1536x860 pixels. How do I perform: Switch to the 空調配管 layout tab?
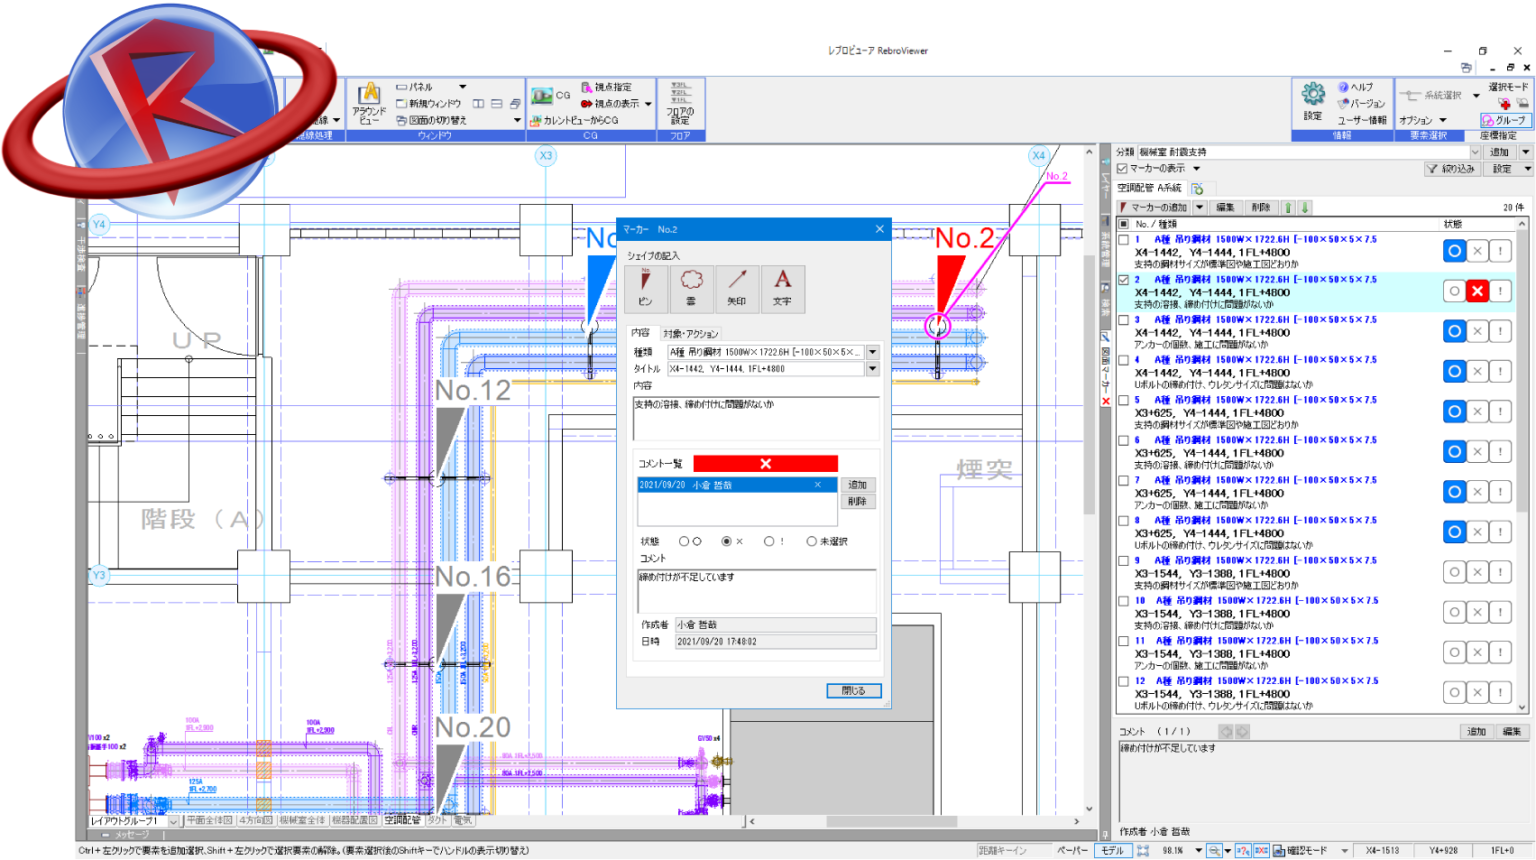coord(403,820)
